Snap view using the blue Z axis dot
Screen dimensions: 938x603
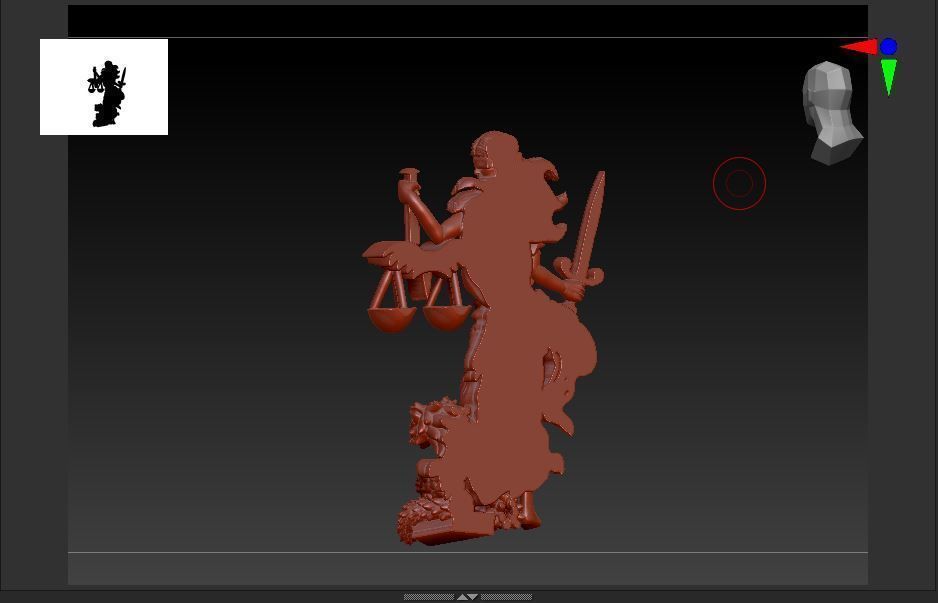point(888,46)
